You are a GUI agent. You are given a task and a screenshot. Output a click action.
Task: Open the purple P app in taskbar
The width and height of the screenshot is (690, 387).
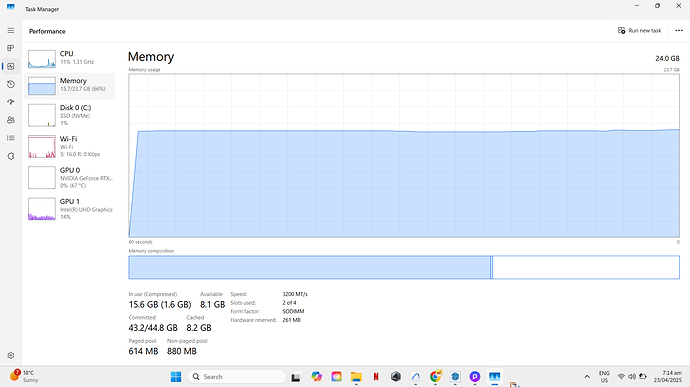click(475, 377)
